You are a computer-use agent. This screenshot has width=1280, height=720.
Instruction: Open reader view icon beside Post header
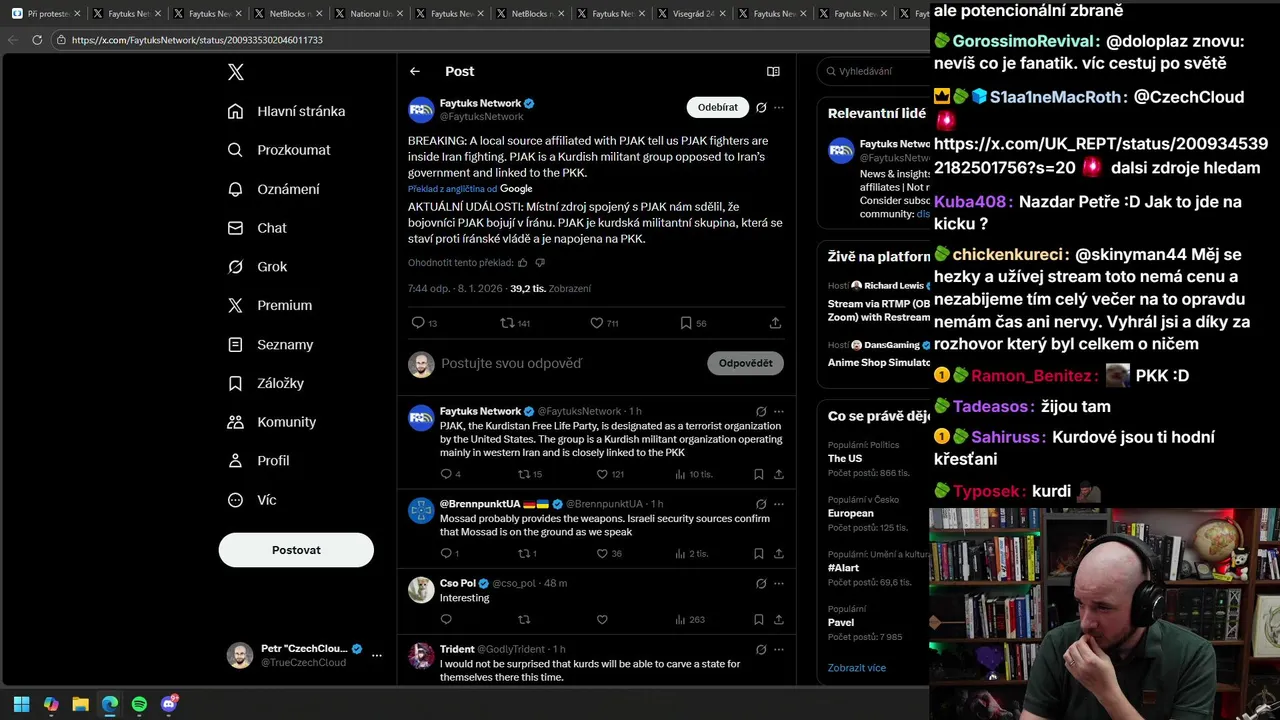(773, 71)
